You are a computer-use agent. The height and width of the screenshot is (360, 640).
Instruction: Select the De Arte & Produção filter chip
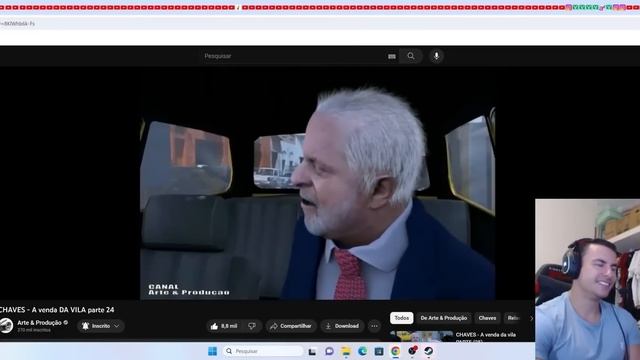tap(444, 318)
